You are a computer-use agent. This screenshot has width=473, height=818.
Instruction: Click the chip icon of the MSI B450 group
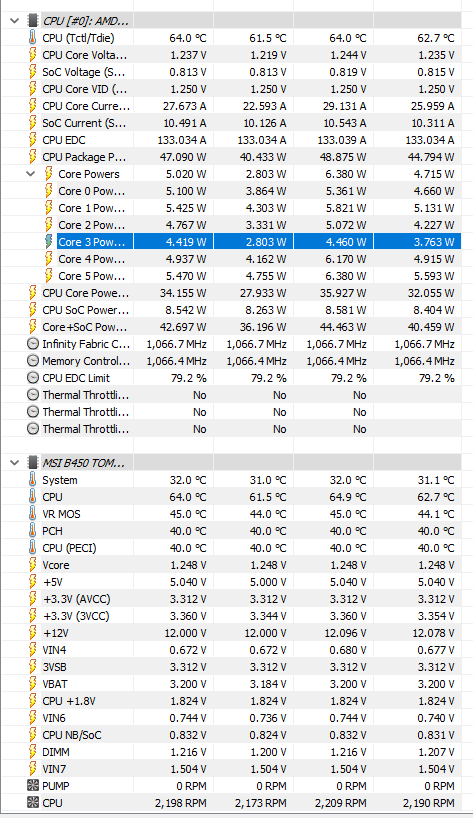[33, 463]
